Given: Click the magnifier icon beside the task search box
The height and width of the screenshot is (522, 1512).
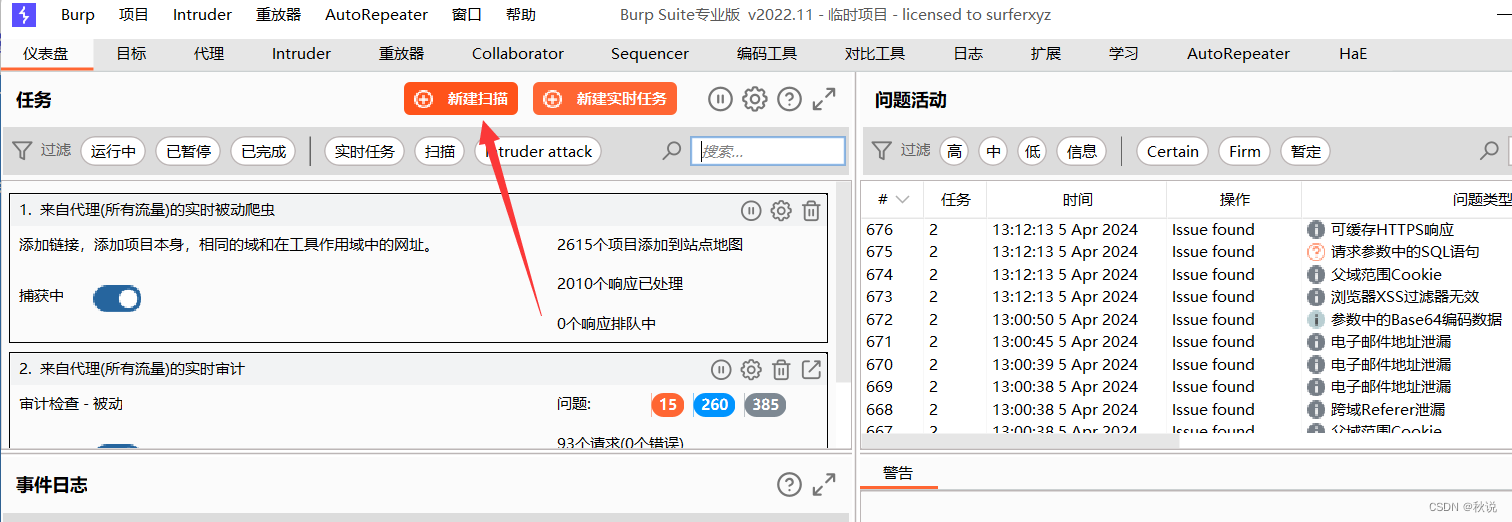Looking at the screenshot, I should [672, 151].
